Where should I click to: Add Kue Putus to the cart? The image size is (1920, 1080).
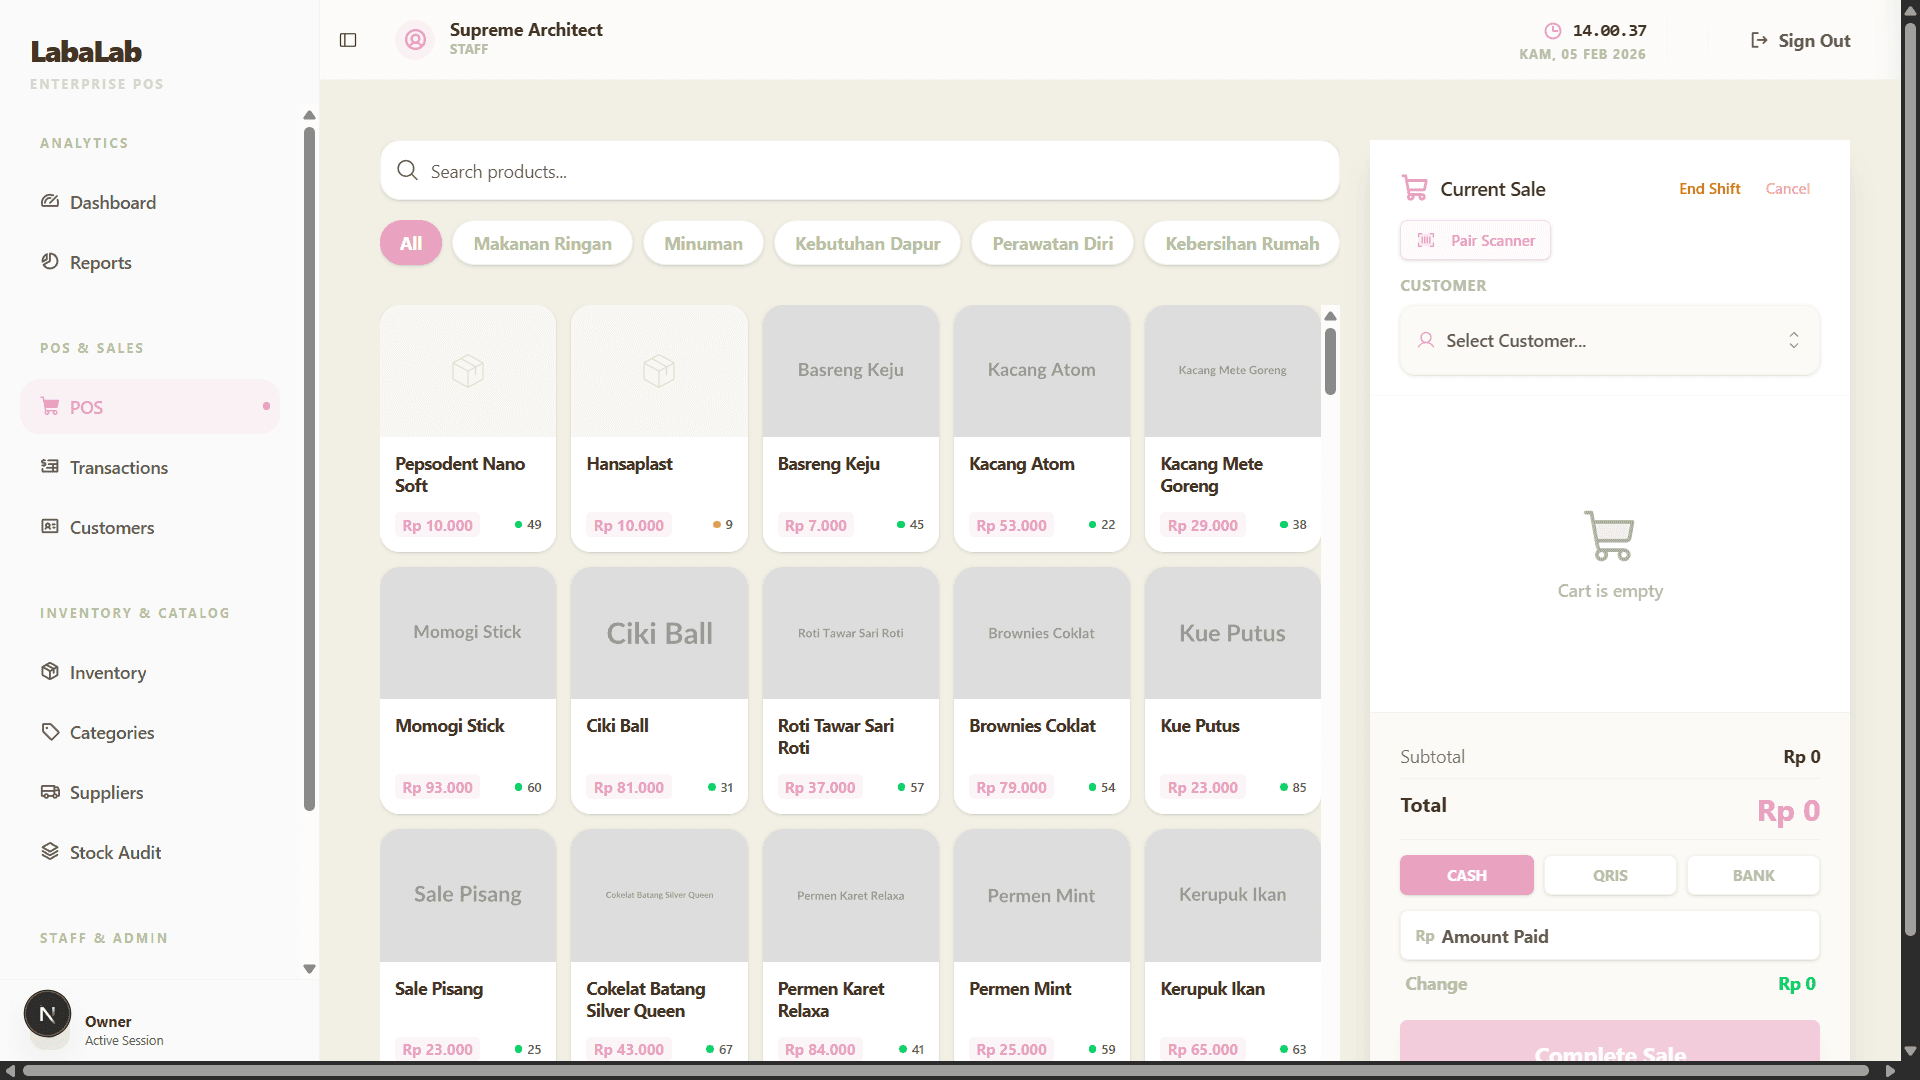[1232, 690]
